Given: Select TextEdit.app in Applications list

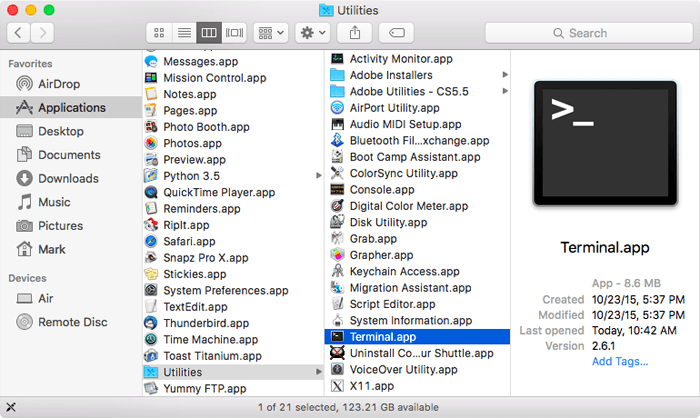Looking at the screenshot, I should click(233, 307).
